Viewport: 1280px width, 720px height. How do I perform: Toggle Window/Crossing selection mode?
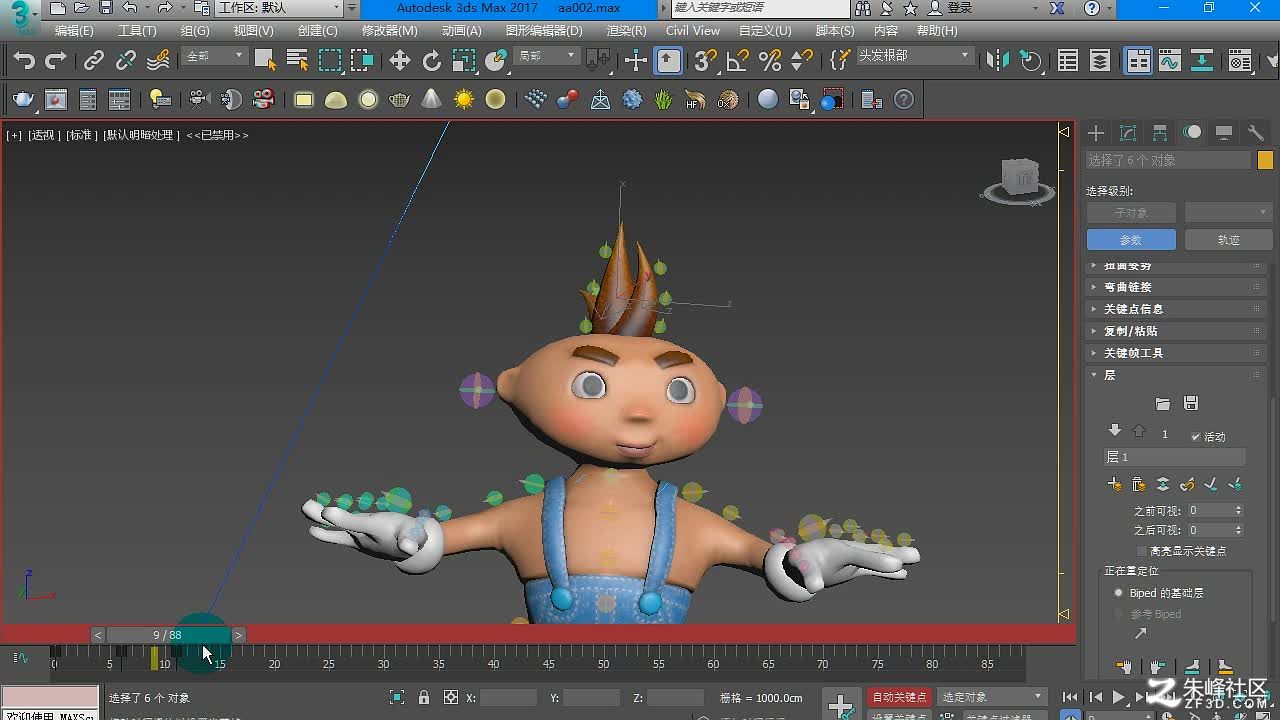pyautogui.click(x=362, y=61)
